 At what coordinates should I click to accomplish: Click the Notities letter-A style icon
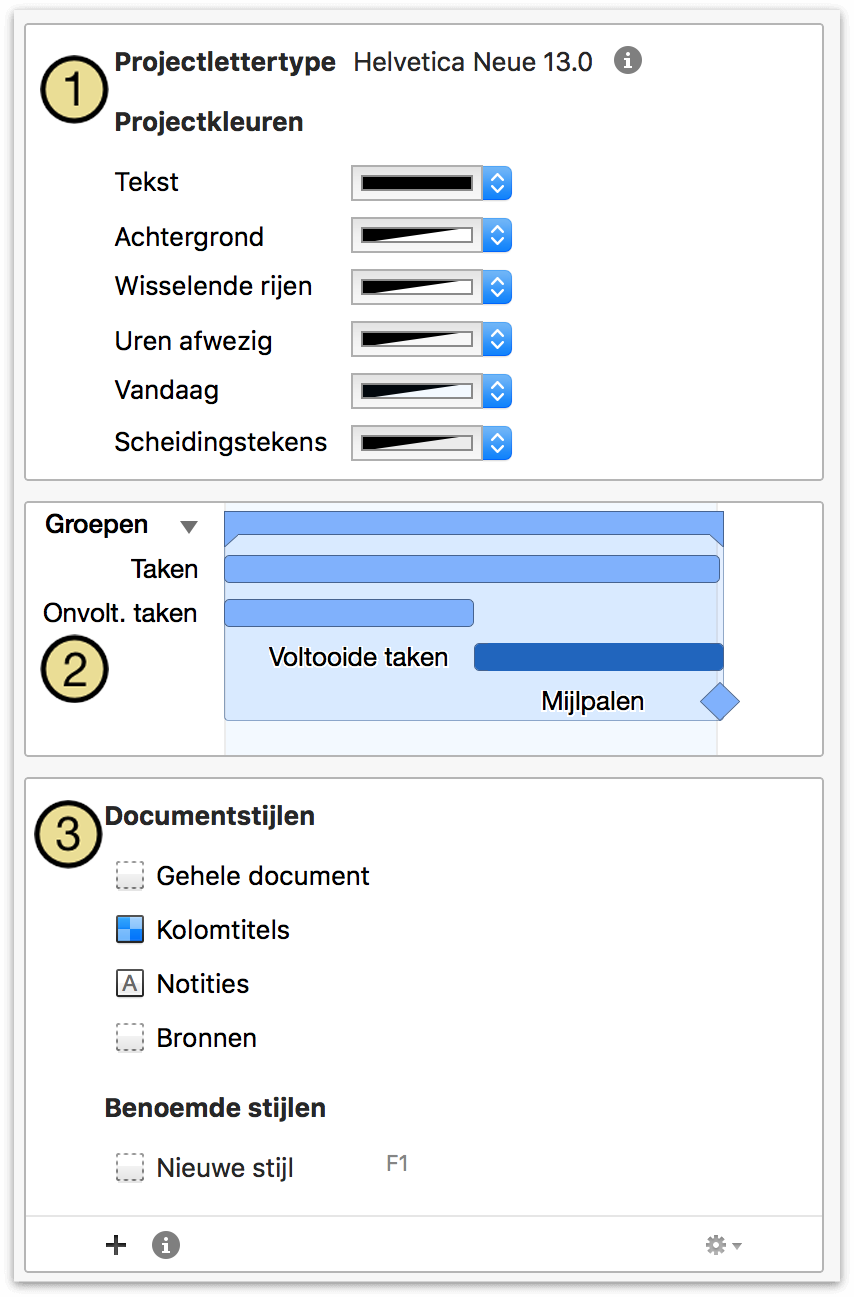coord(129,984)
